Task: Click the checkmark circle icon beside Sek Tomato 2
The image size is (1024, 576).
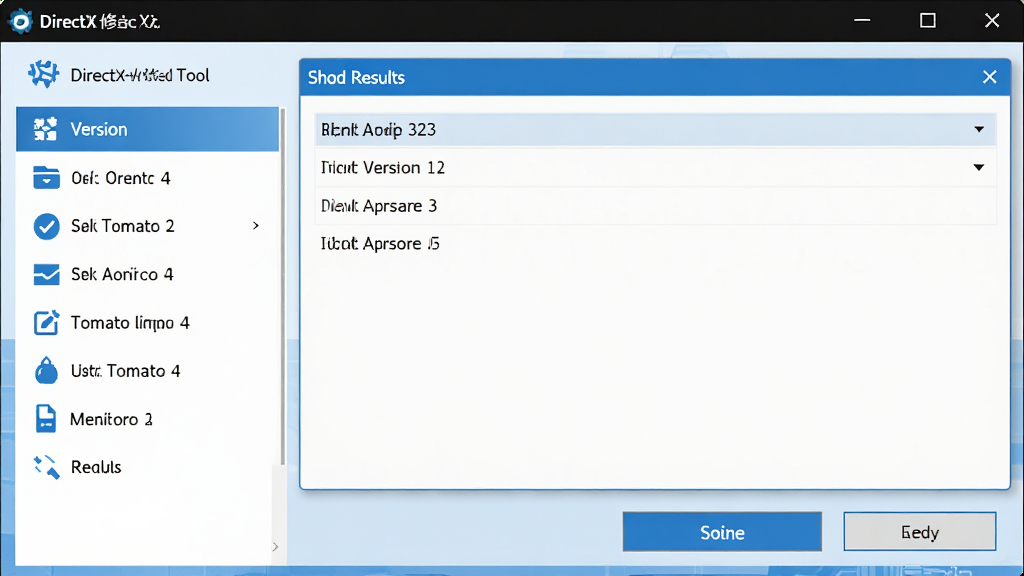Action: 46,227
